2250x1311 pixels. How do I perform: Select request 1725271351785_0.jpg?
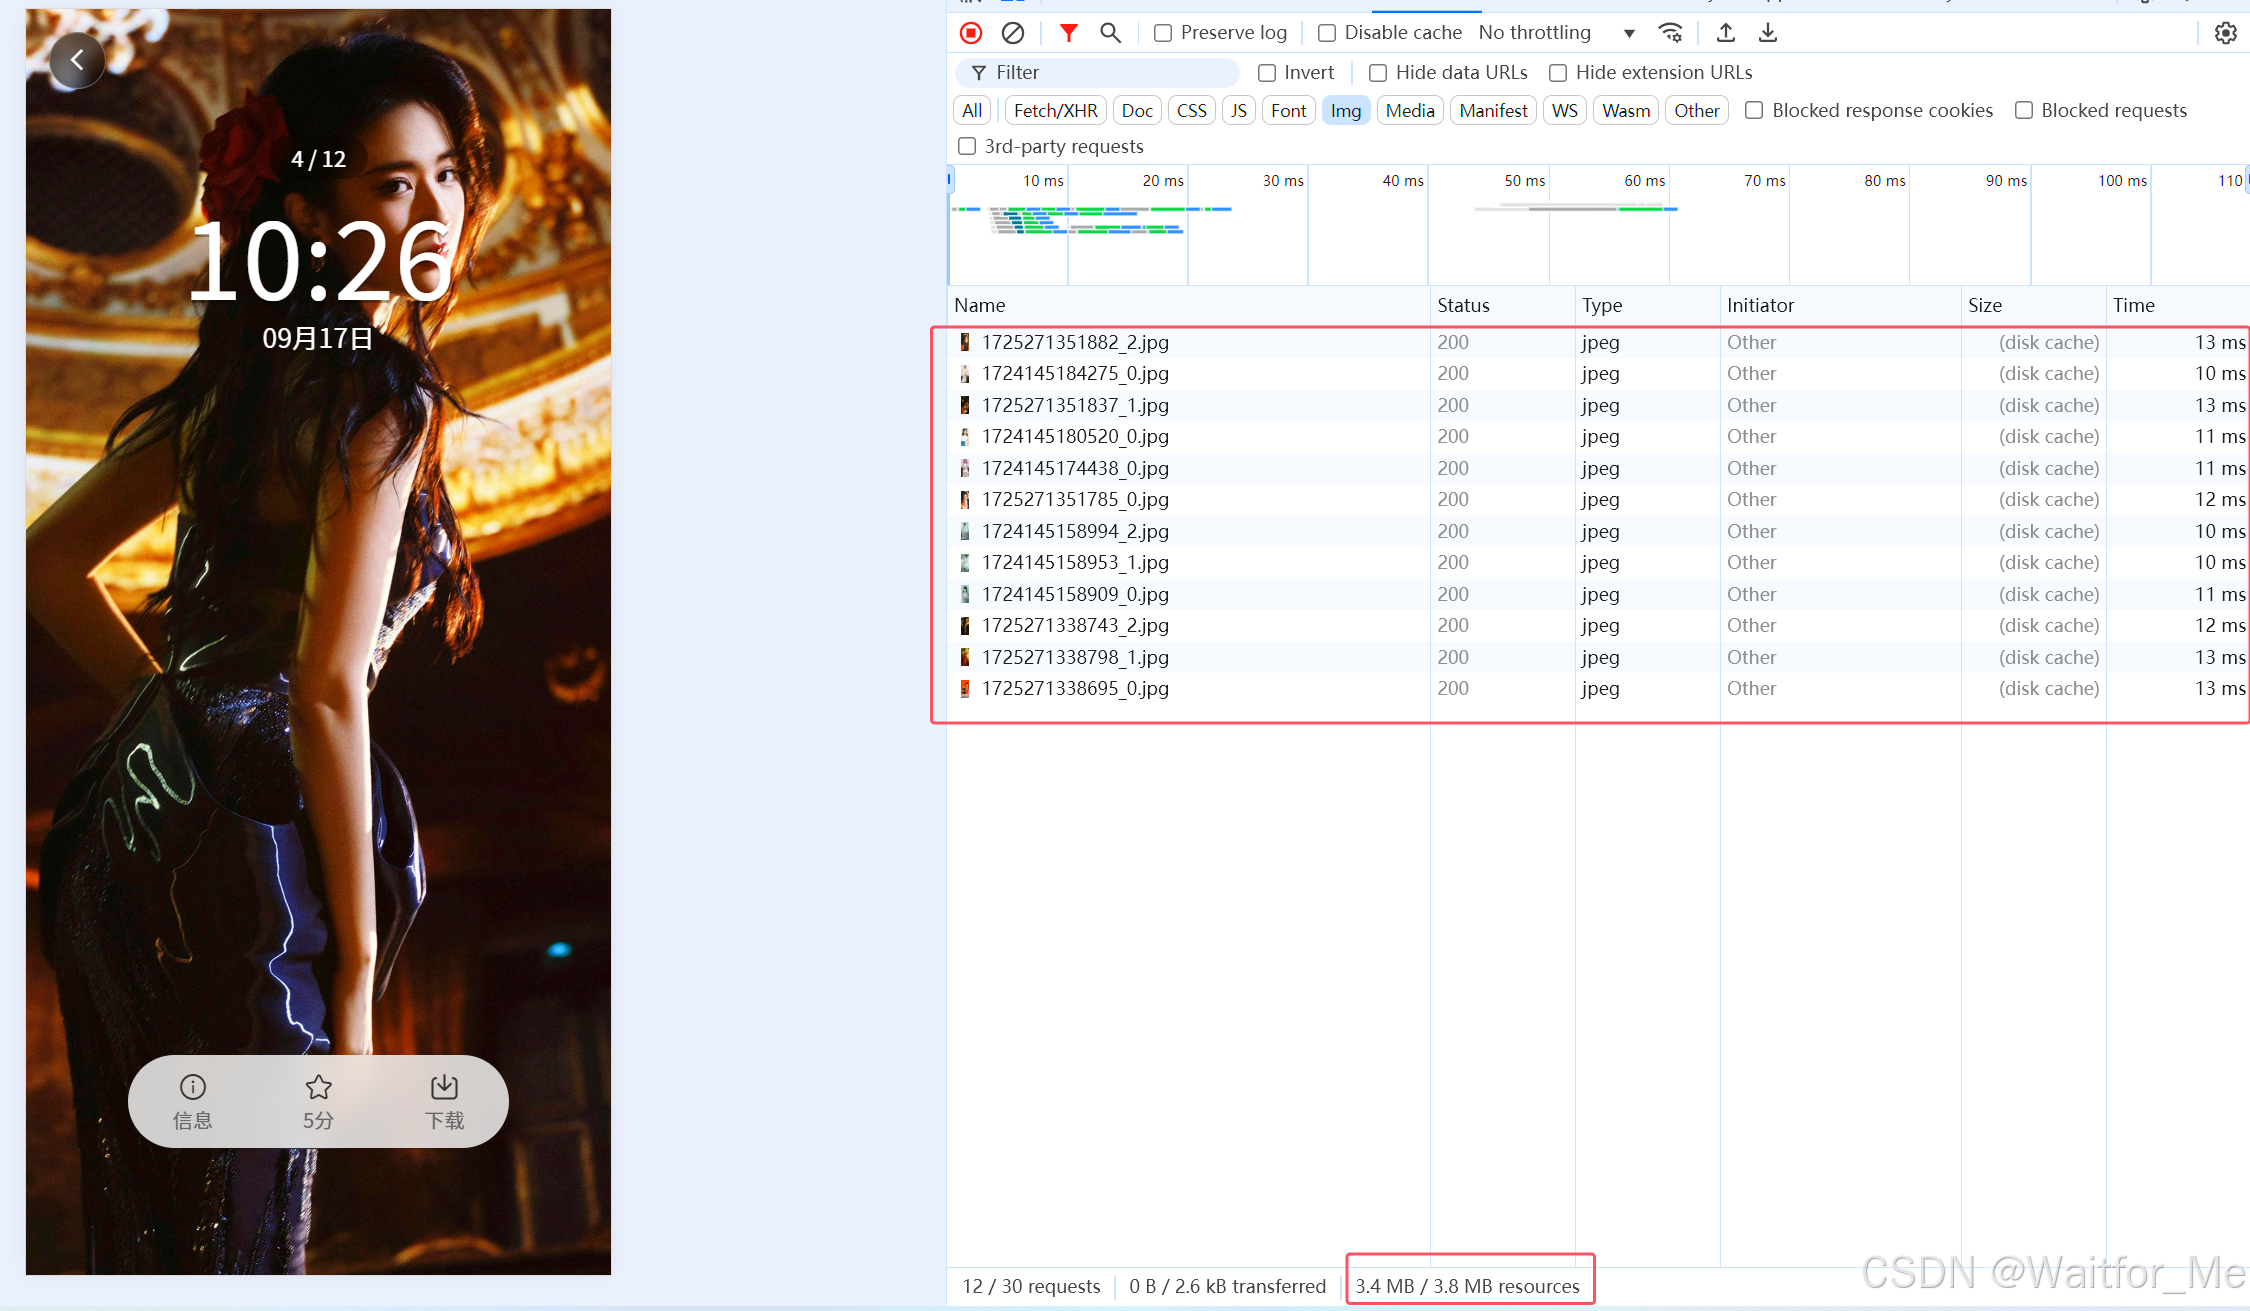click(x=1598, y=499)
